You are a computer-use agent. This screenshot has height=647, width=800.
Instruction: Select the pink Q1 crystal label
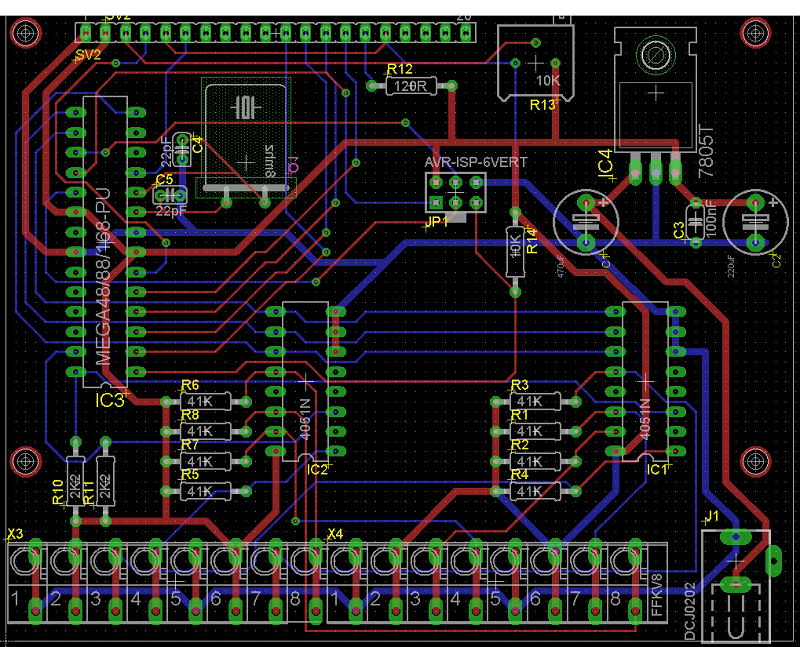(x=292, y=164)
